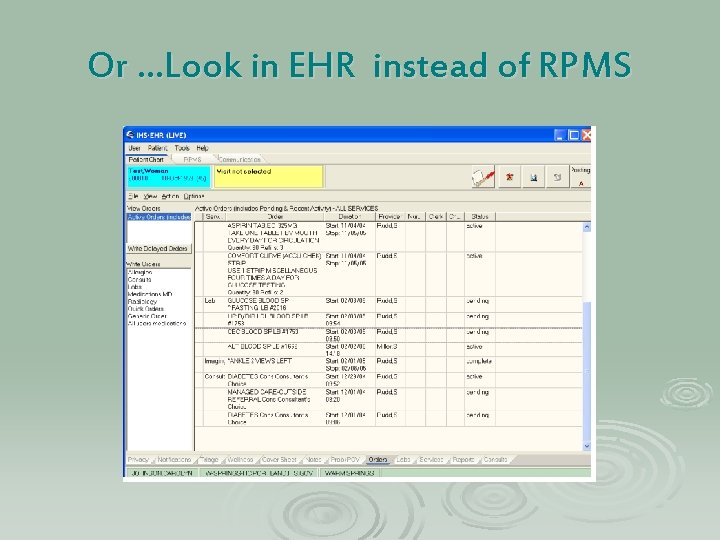This screenshot has width=720, height=540.
Task: Open the Prob/POV tab
Action: click(345, 459)
